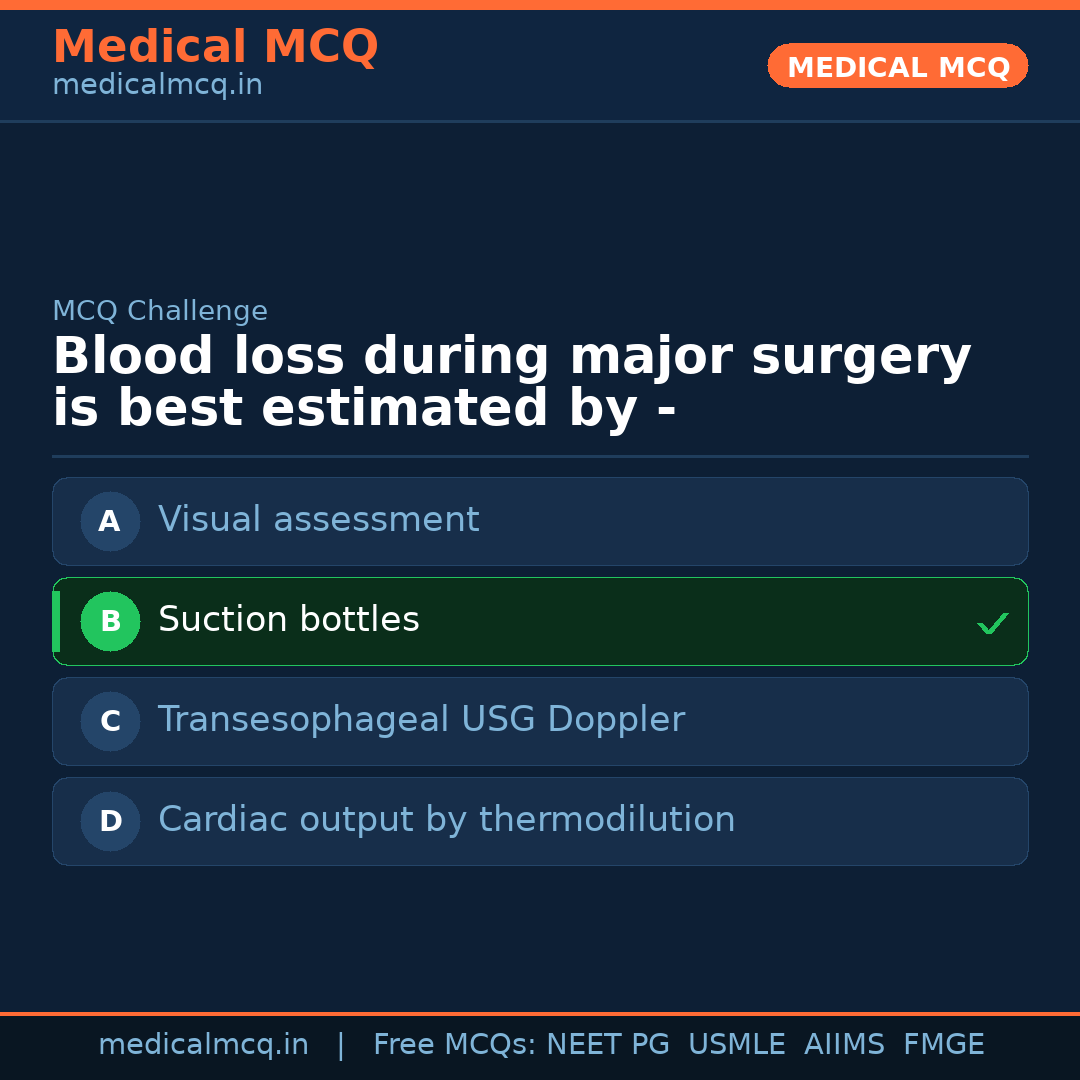Click the green checkmark on Suction bottles
Screen dimensions: 1080x1080
tap(993, 623)
